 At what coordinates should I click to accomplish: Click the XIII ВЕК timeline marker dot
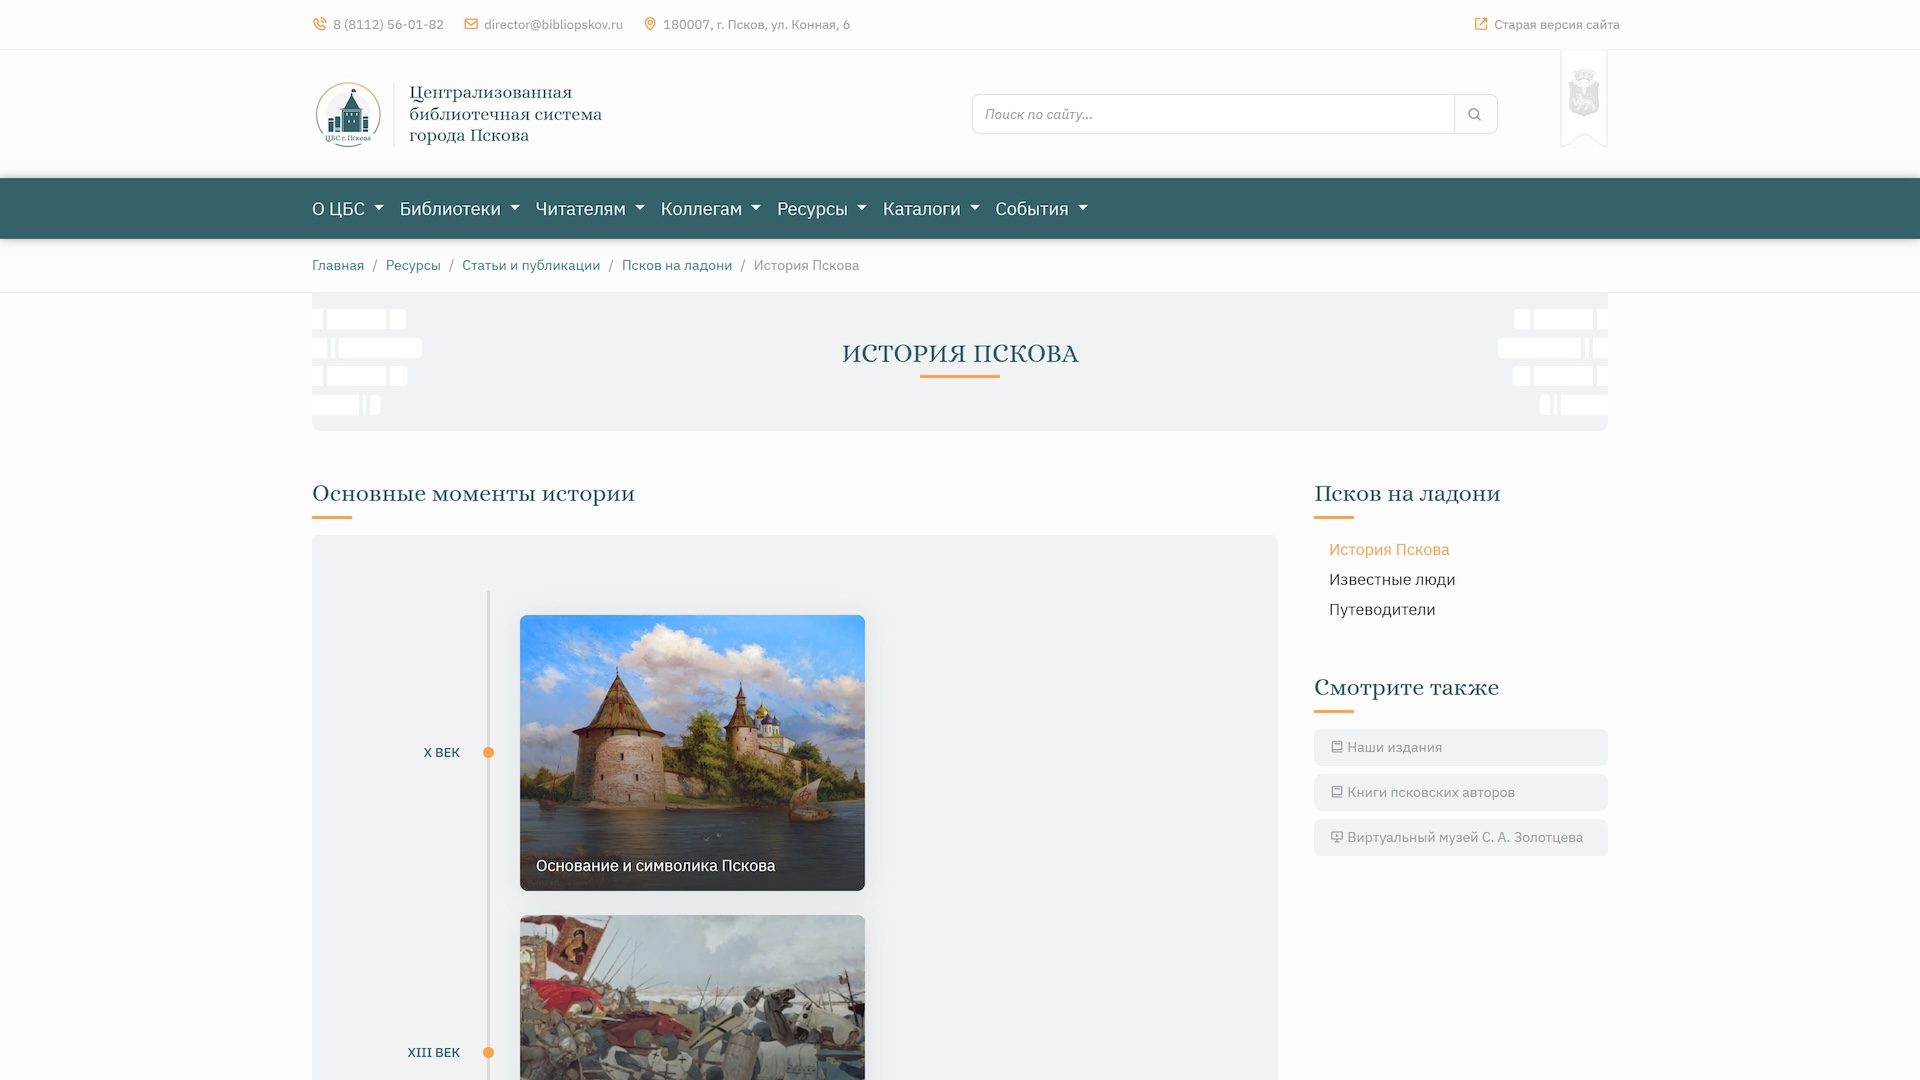[x=488, y=1052]
